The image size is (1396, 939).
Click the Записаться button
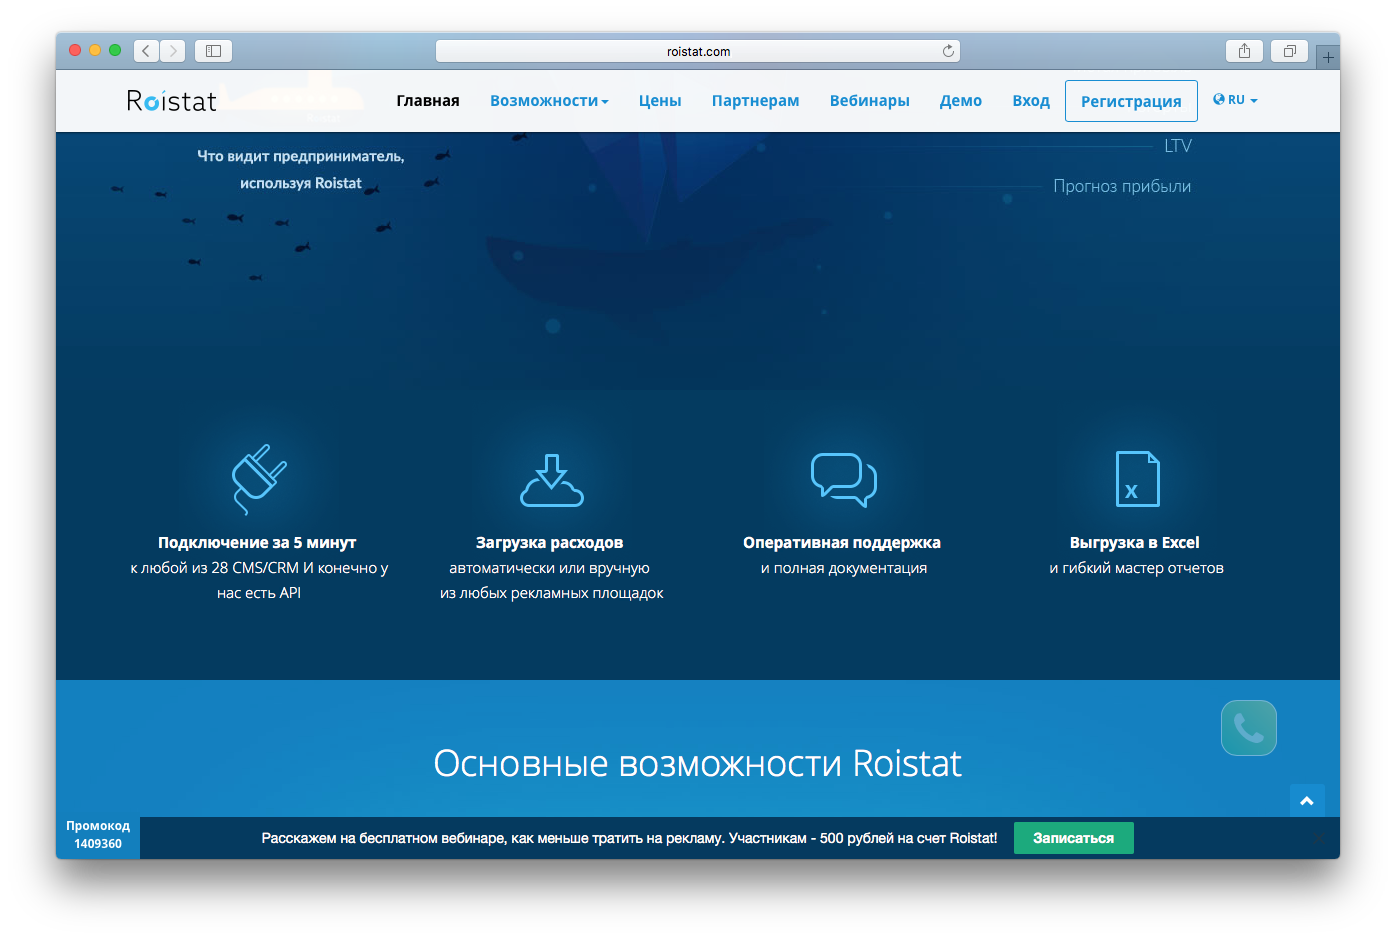click(x=1074, y=838)
